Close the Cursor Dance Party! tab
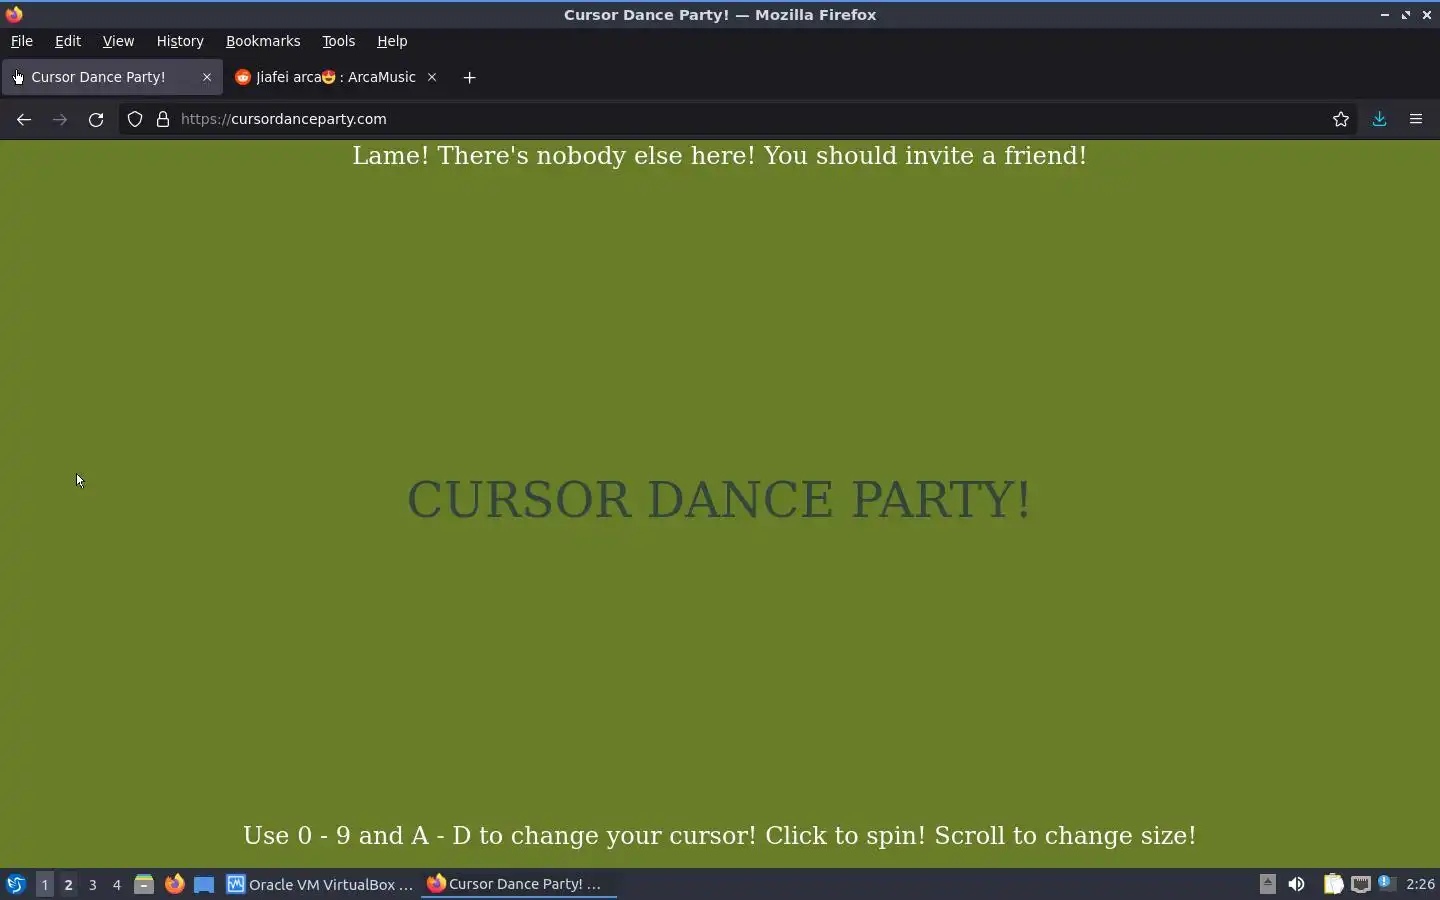 coord(207,77)
